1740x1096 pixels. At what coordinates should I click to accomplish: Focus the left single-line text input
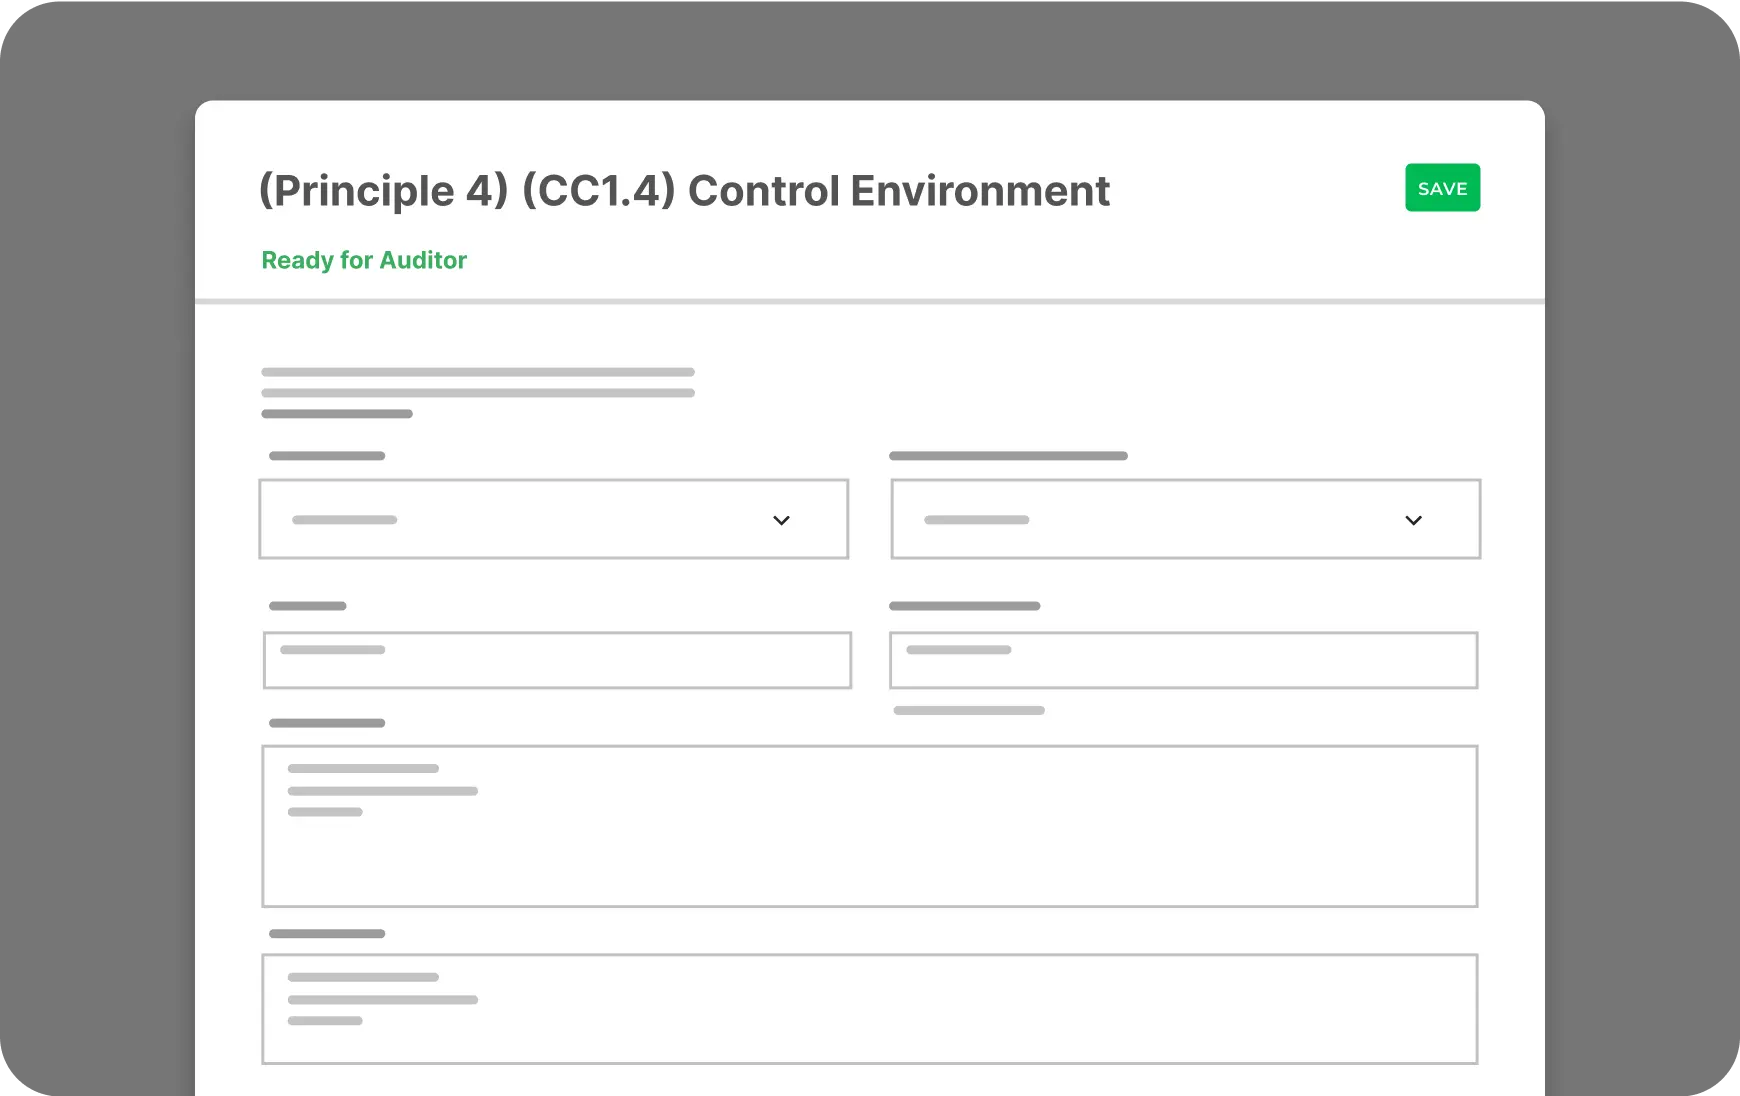[557, 660]
